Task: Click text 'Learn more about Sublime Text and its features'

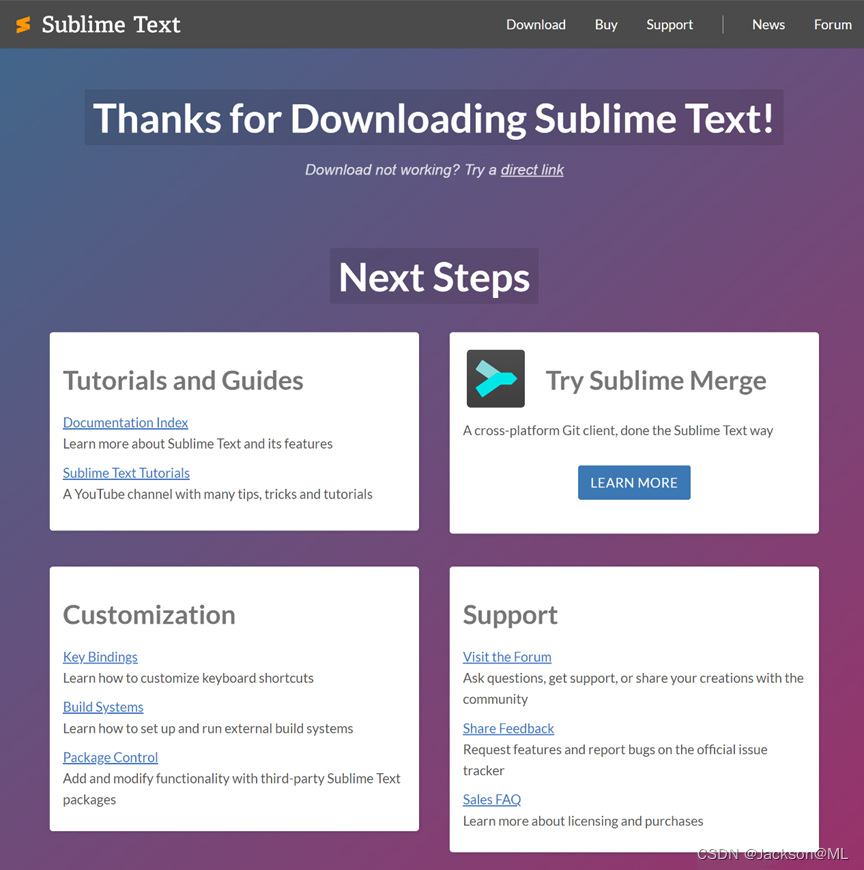Action: (198, 444)
